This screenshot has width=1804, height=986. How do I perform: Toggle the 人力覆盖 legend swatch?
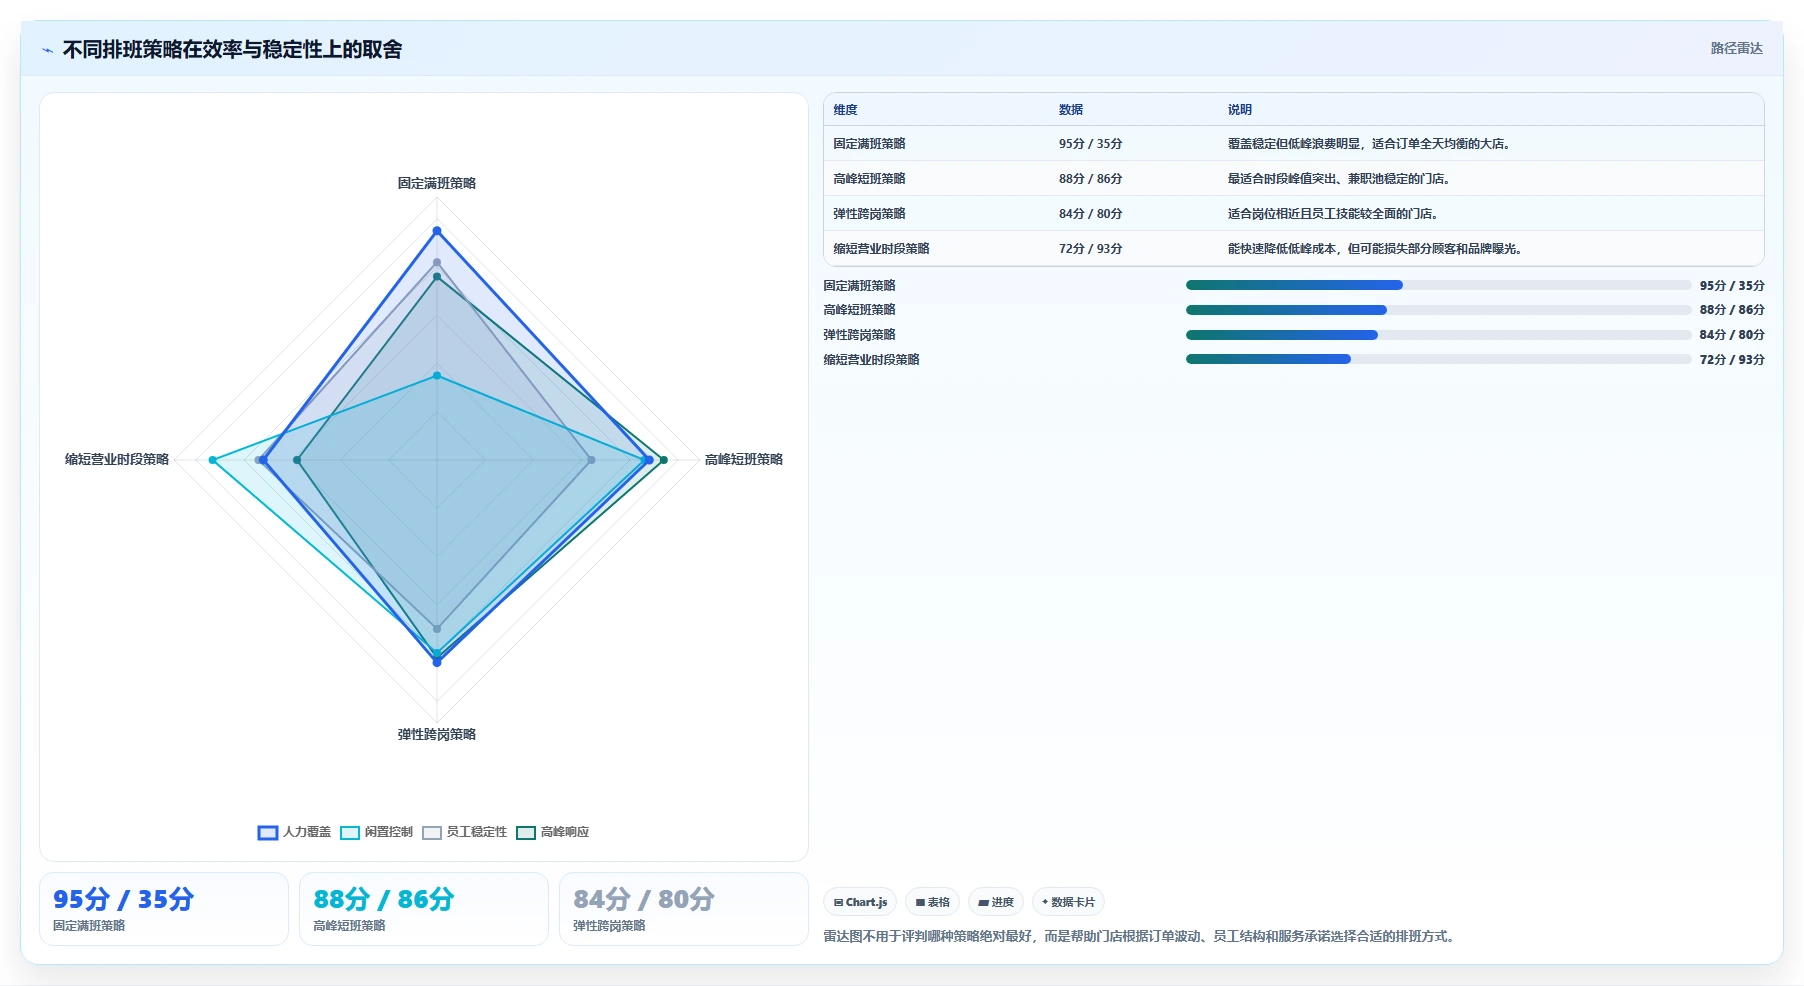(267, 832)
